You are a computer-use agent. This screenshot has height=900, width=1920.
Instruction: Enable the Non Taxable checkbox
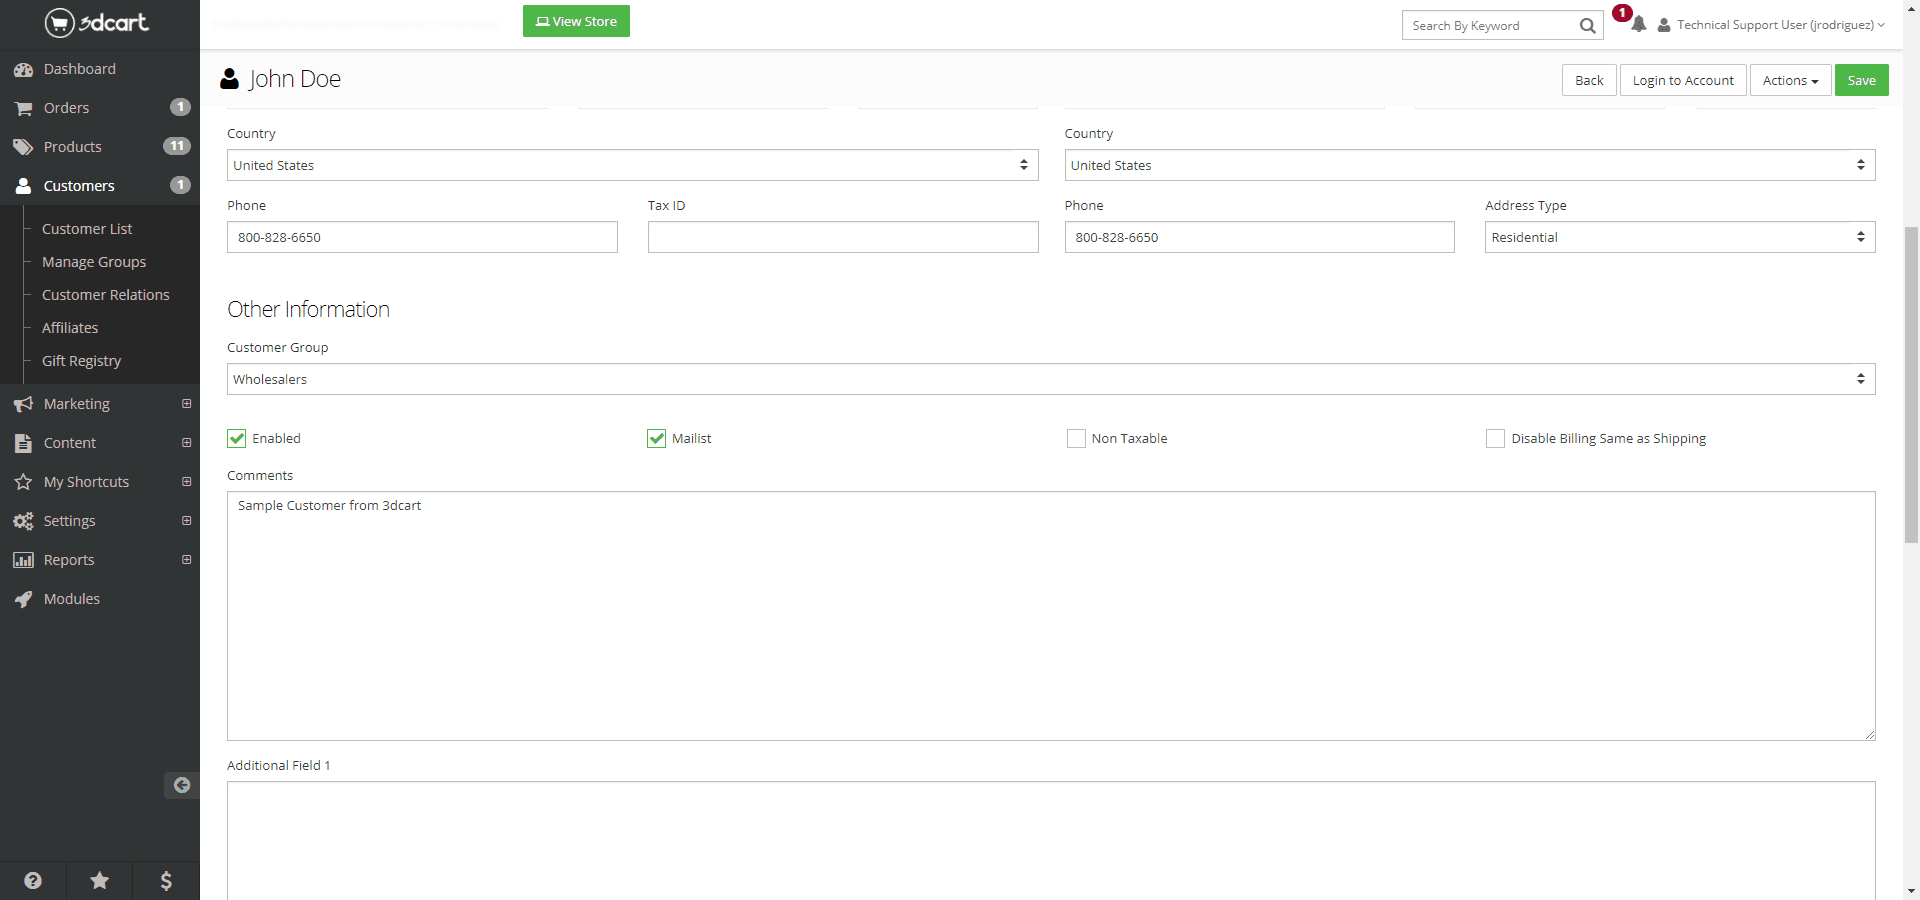(x=1076, y=438)
